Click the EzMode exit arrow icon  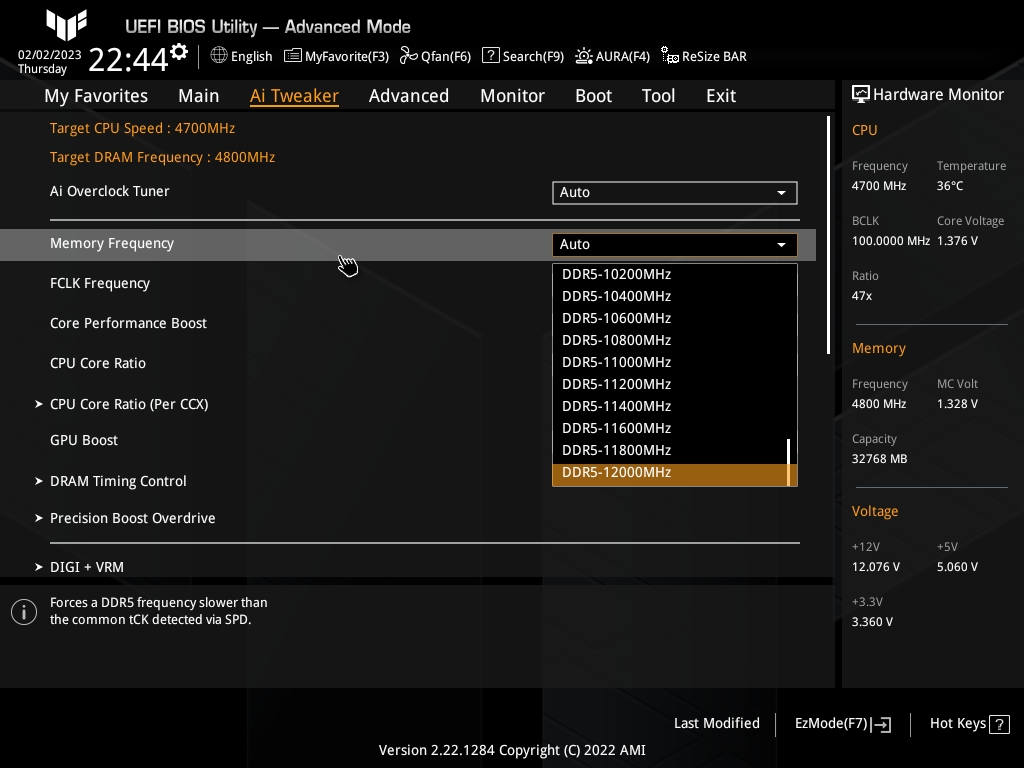tap(881, 724)
